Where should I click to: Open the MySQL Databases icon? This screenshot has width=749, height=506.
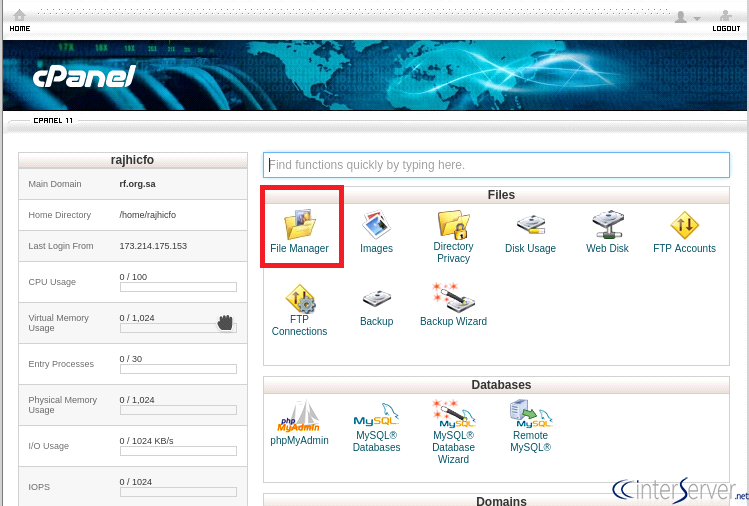376,414
